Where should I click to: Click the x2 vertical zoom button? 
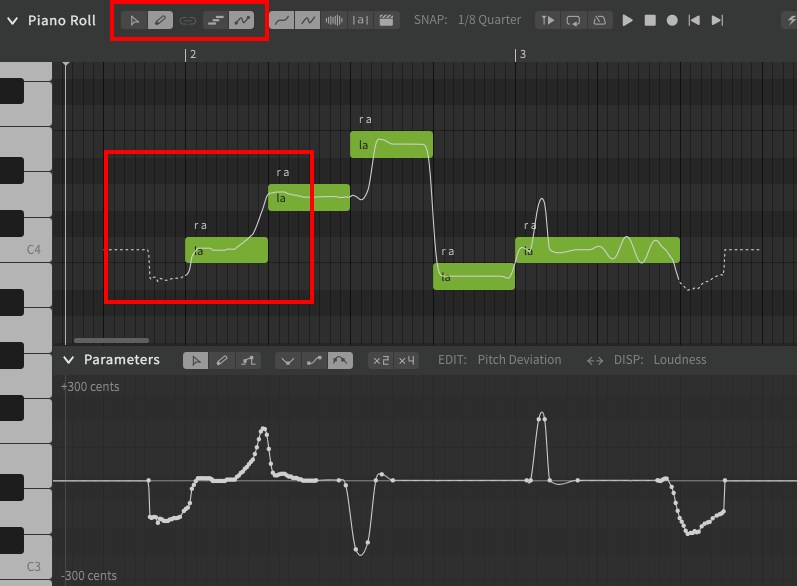point(381,360)
